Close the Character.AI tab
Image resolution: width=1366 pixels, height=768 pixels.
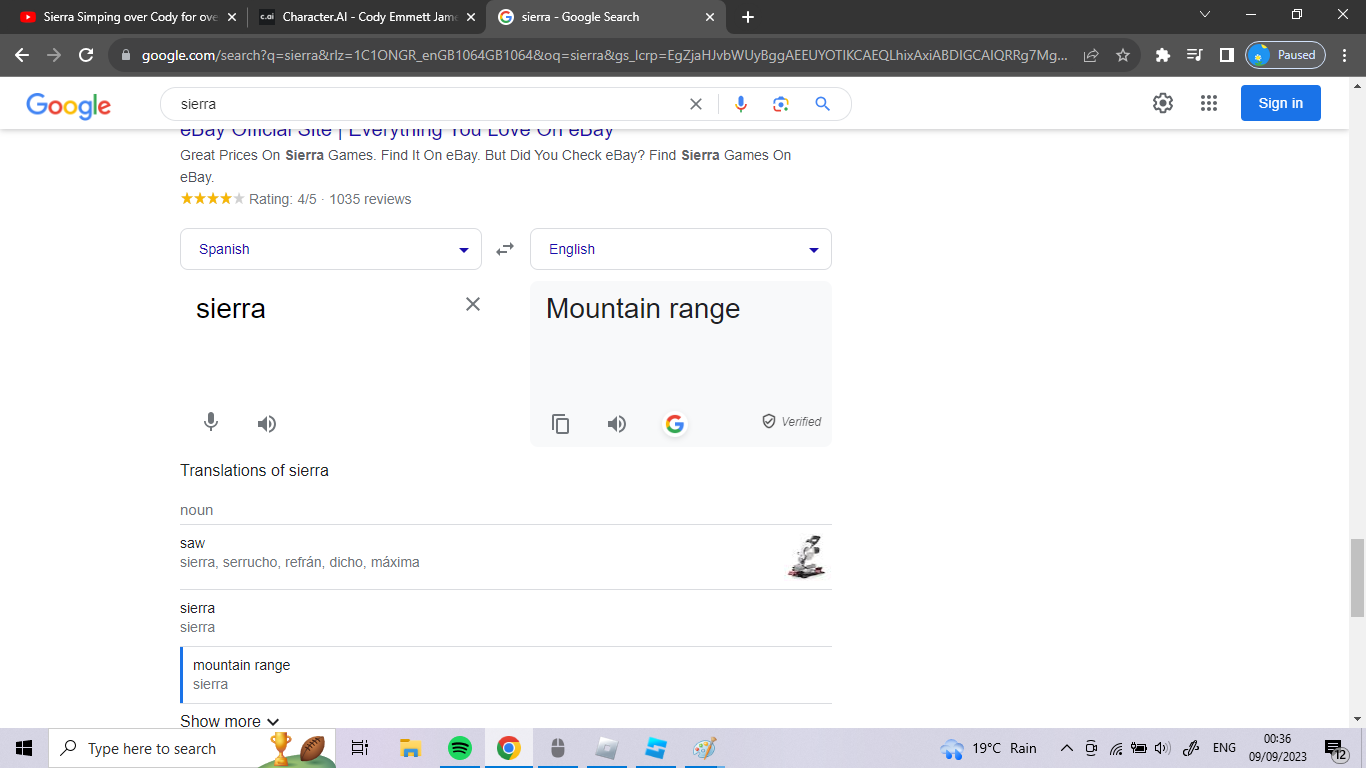click(470, 17)
